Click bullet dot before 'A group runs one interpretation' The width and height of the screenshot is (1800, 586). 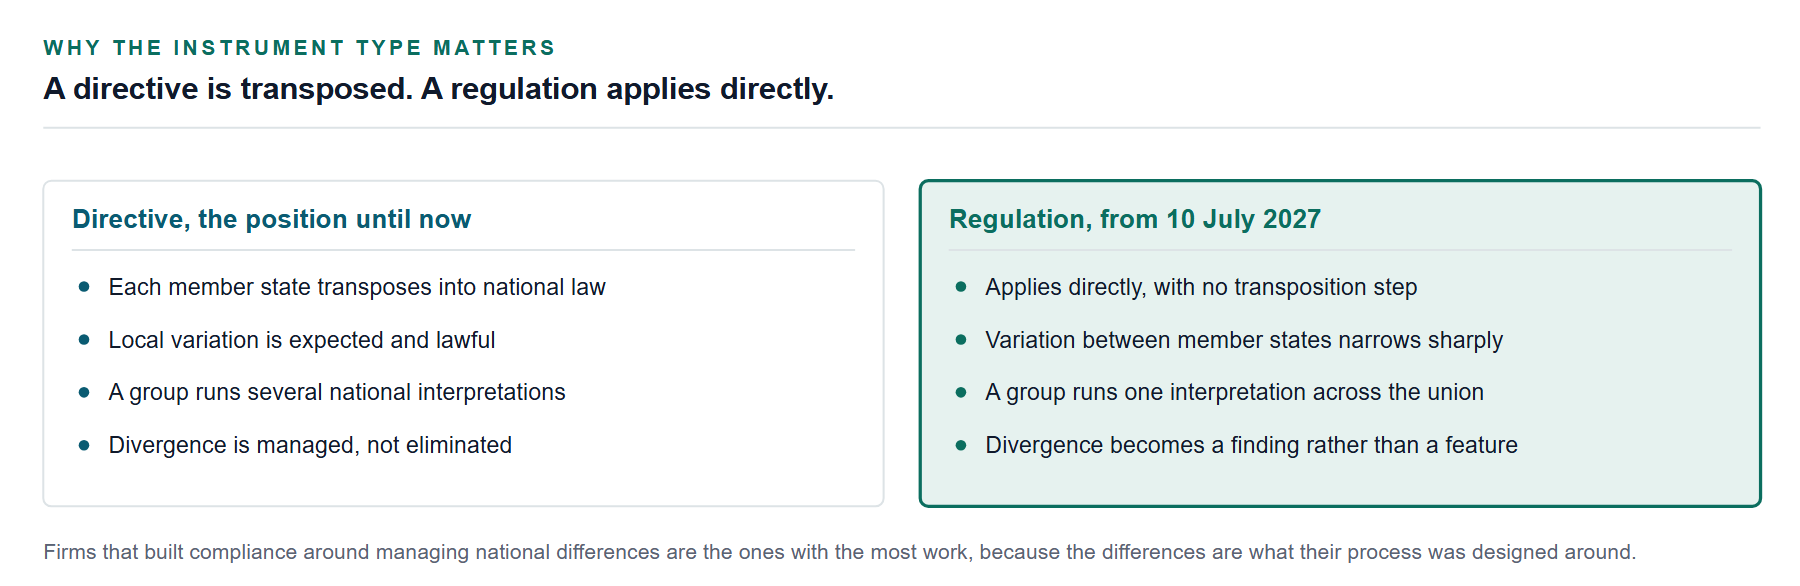pyautogui.click(x=961, y=392)
